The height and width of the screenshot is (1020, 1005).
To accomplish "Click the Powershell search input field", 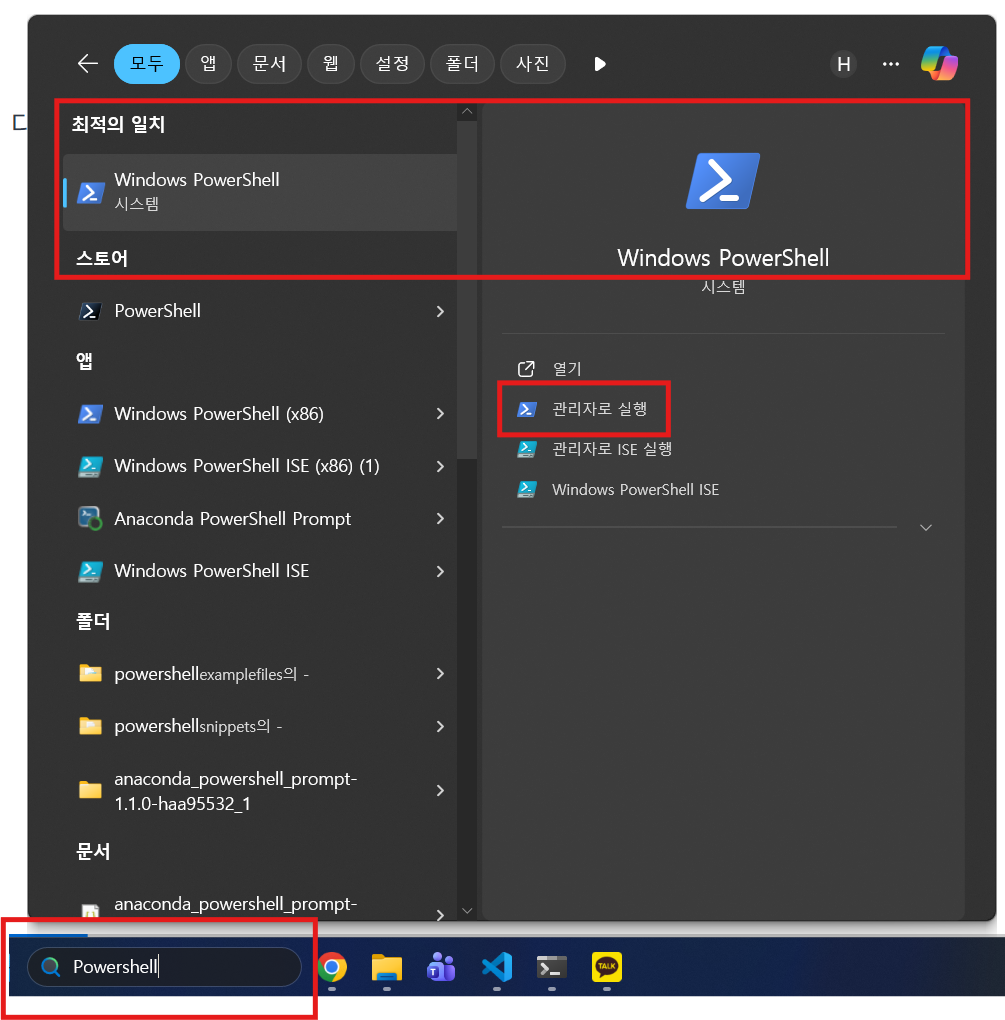I will pos(165,967).
